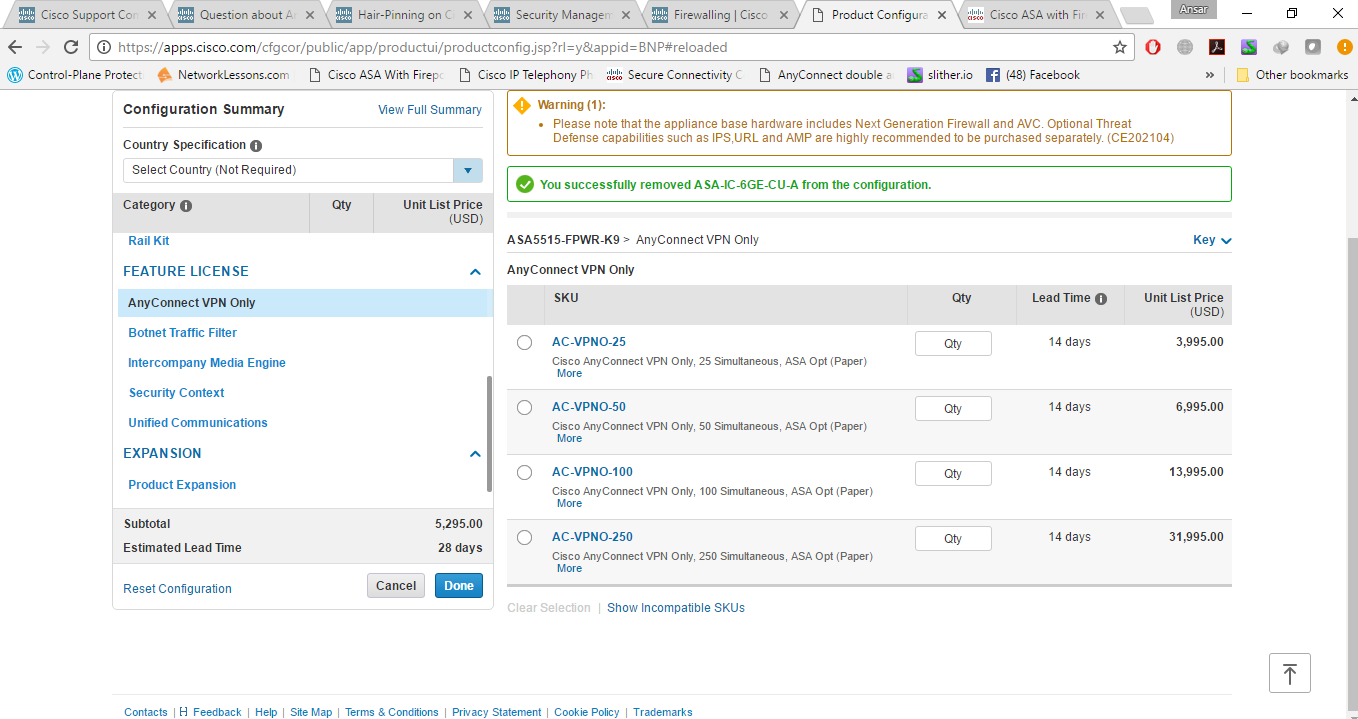Show more bookmarks with the double chevron
The height and width of the screenshot is (719, 1358).
pos(1210,75)
